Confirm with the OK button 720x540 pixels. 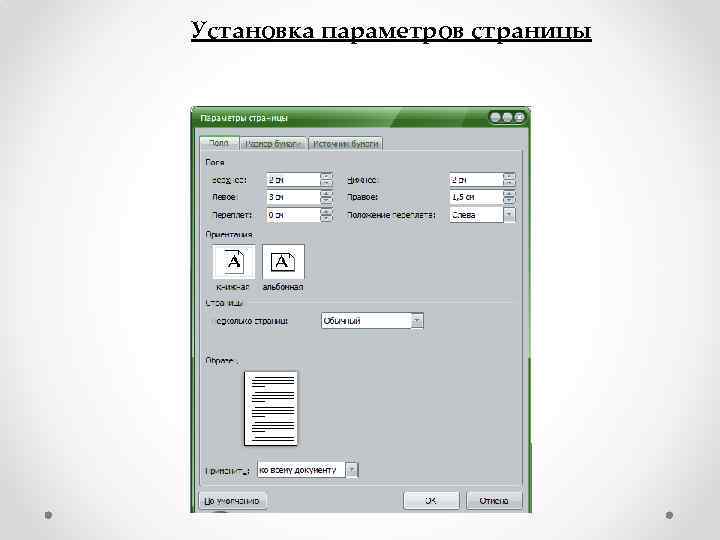coord(431,501)
